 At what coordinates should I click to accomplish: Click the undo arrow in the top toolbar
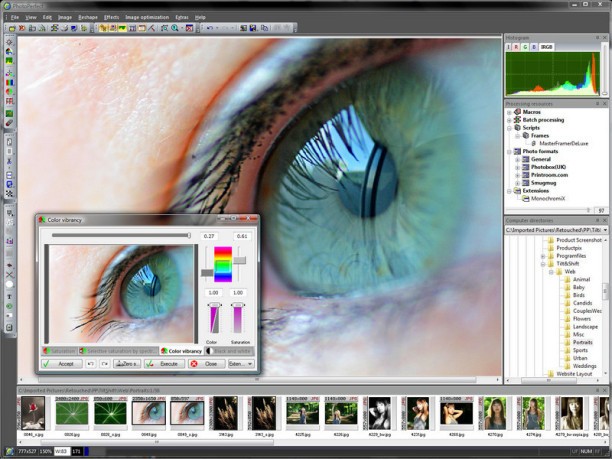(210, 28)
